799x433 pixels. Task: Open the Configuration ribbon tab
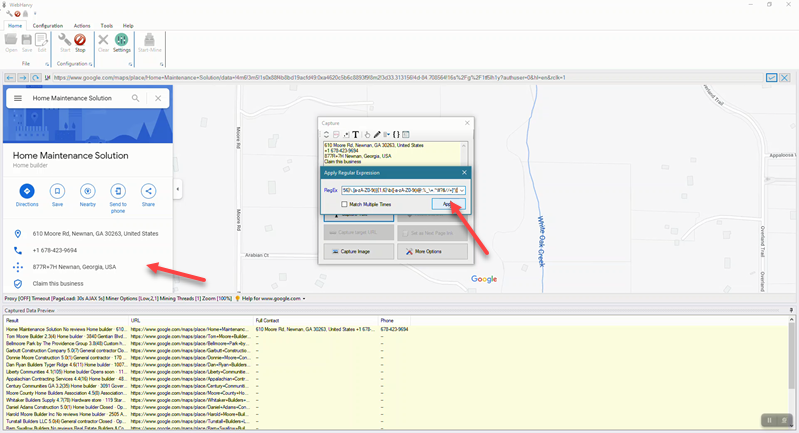click(x=47, y=25)
